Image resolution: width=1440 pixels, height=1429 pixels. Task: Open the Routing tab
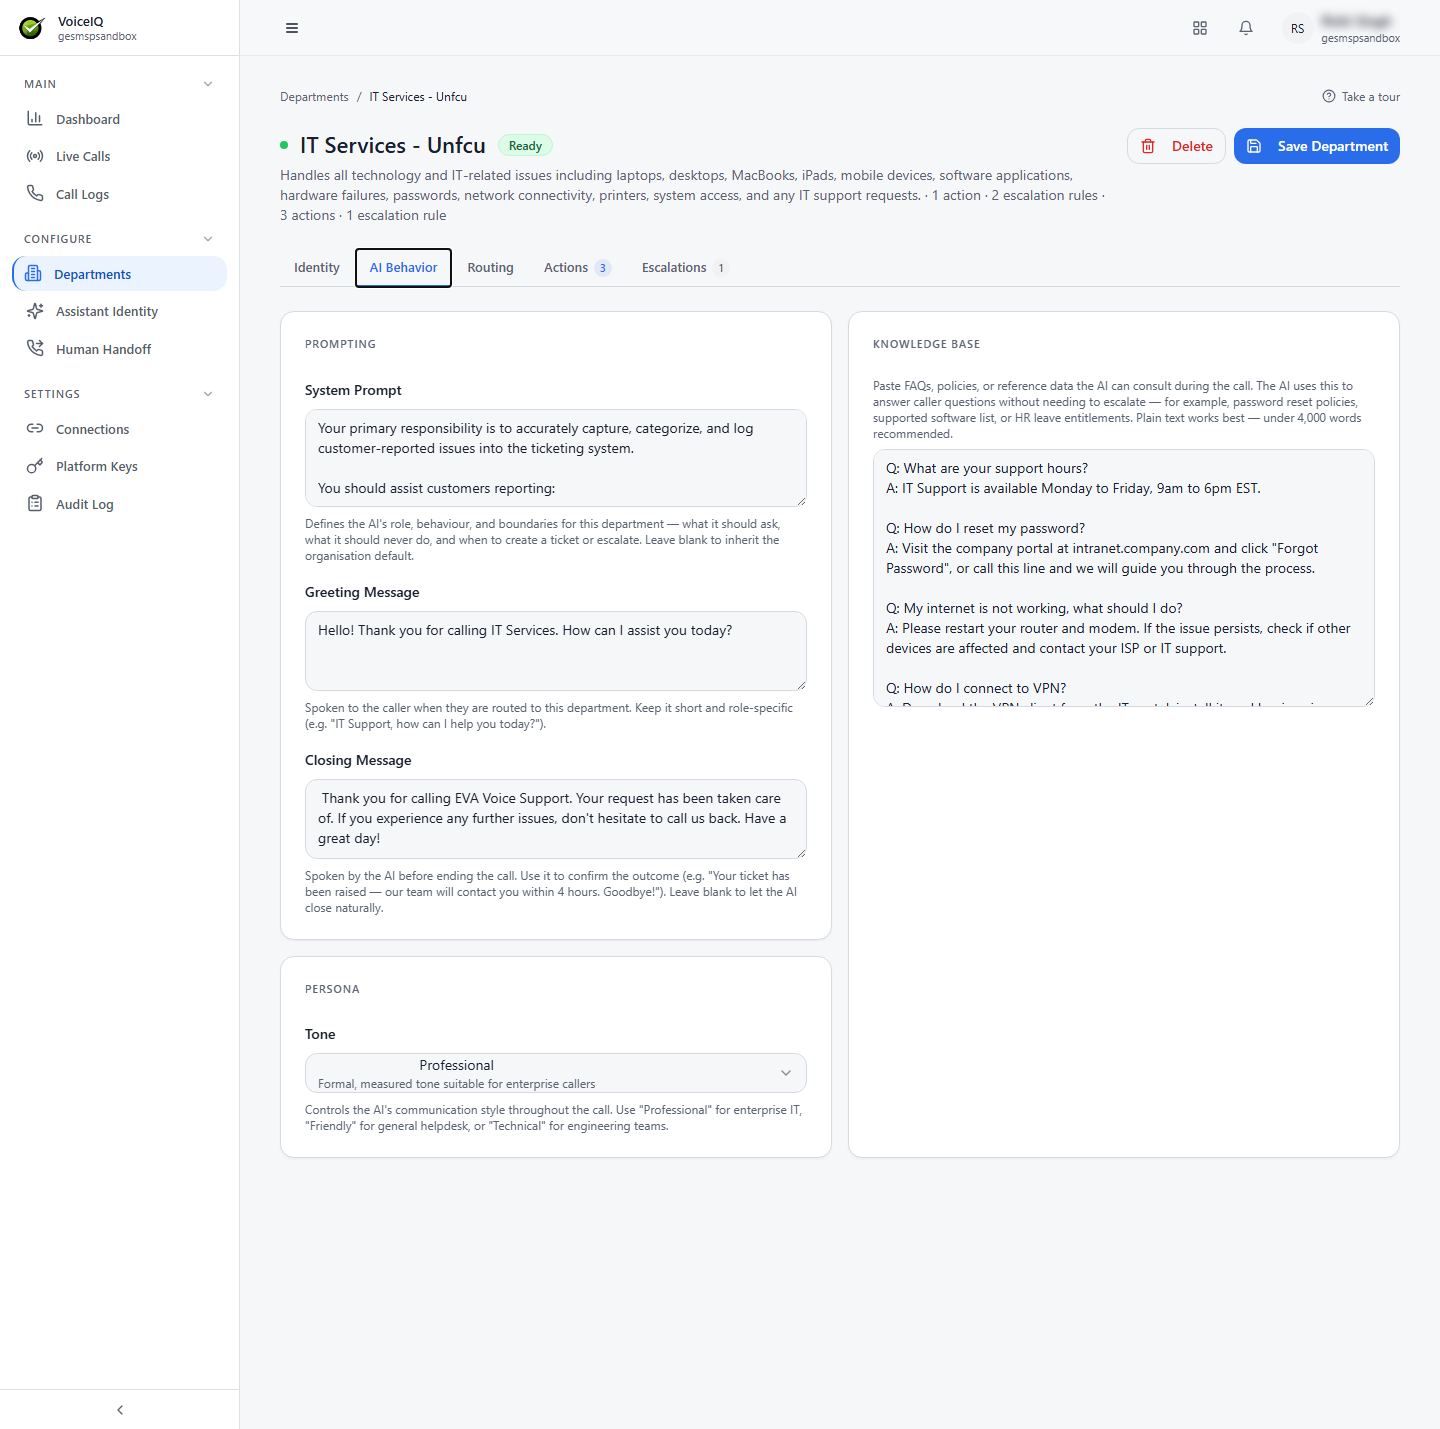(x=490, y=268)
